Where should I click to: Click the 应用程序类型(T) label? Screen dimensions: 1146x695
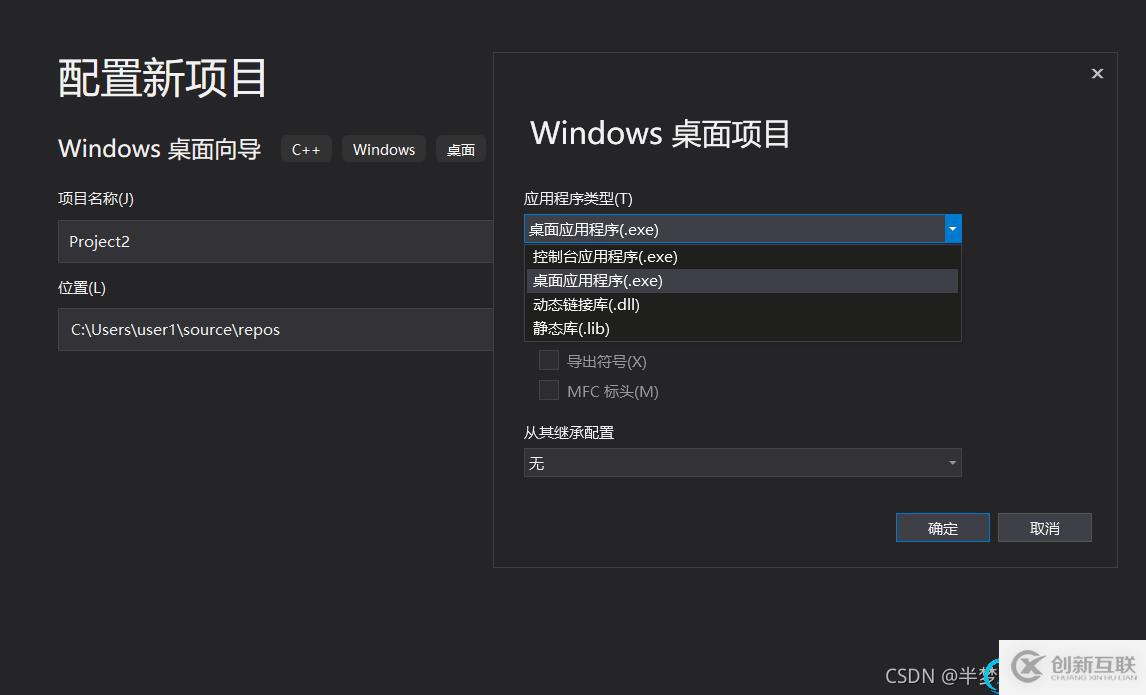pyautogui.click(x=578, y=199)
